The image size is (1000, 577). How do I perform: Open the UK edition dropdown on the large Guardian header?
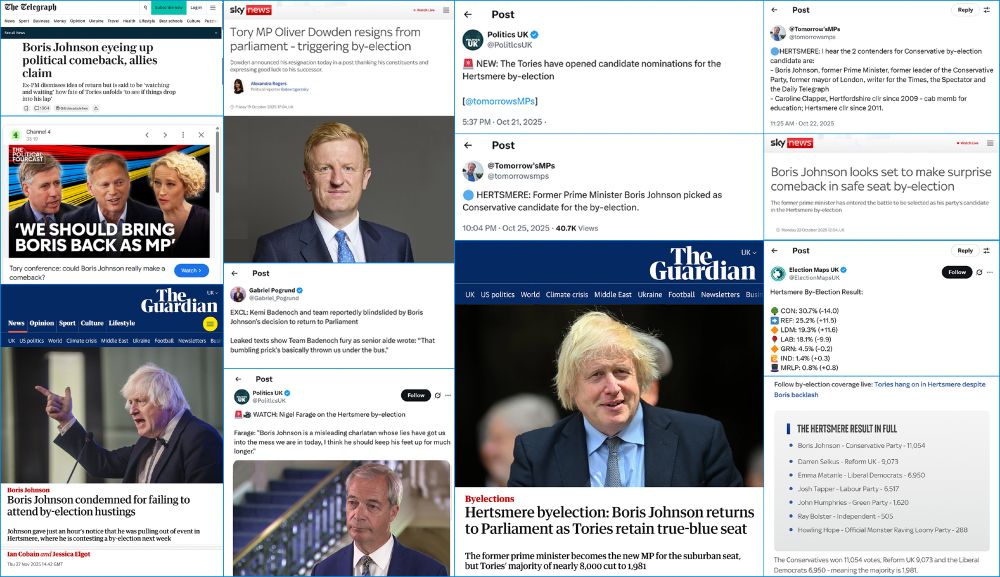[x=749, y=252]
